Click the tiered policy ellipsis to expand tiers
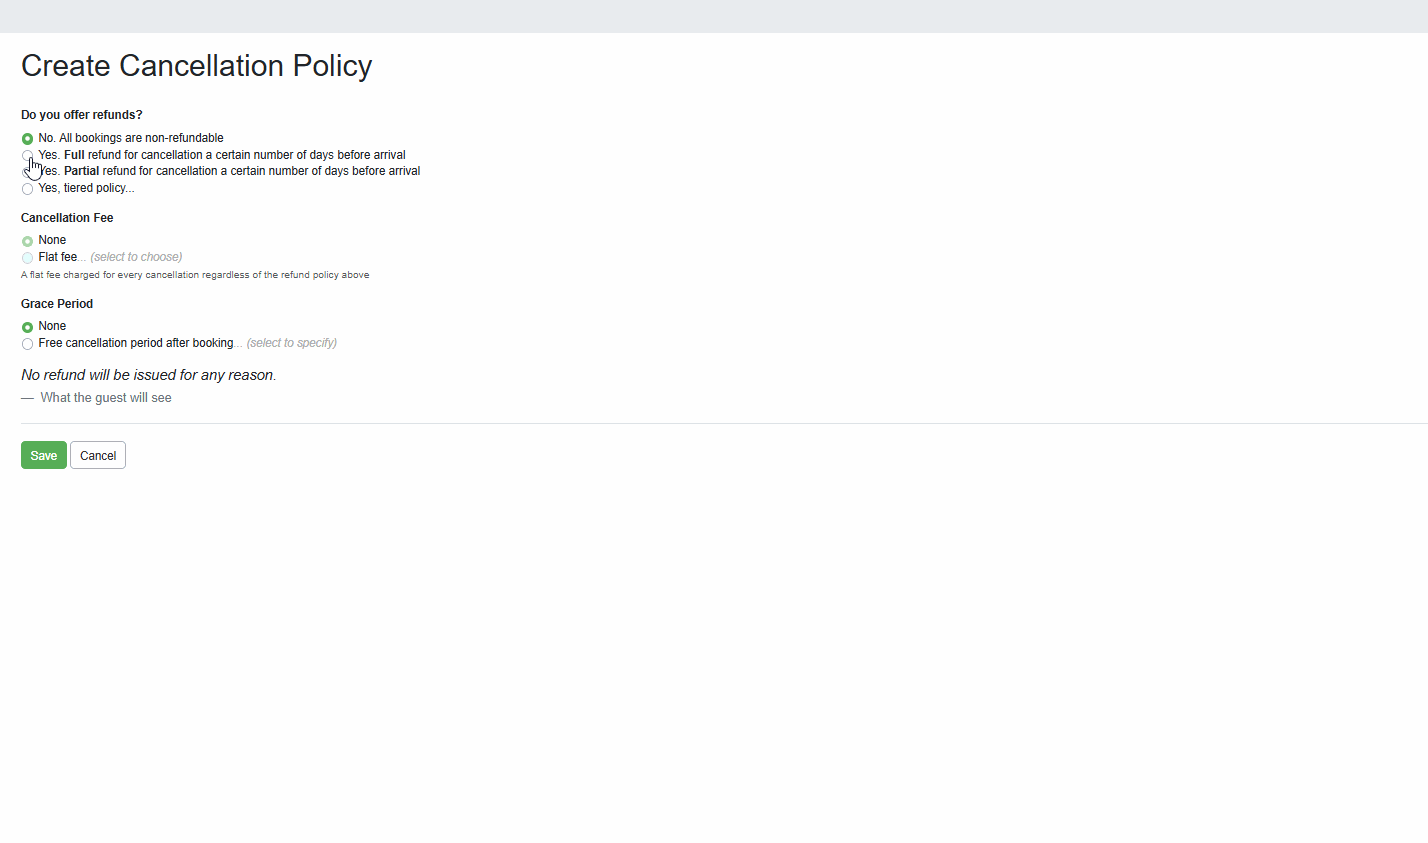 pos(128,188)
